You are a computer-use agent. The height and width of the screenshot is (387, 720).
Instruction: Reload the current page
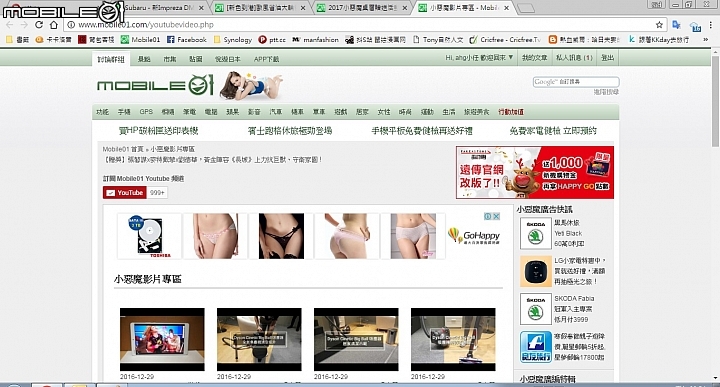39,25
